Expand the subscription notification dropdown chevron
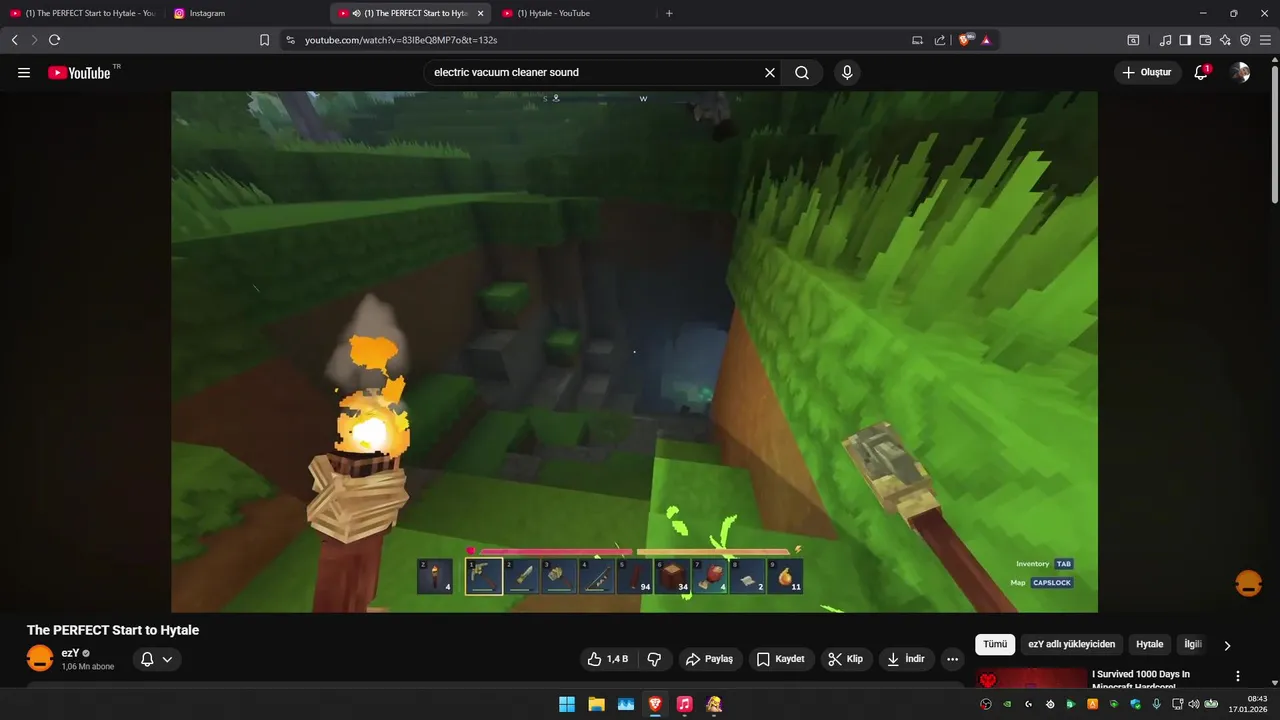 coord(168,659)
